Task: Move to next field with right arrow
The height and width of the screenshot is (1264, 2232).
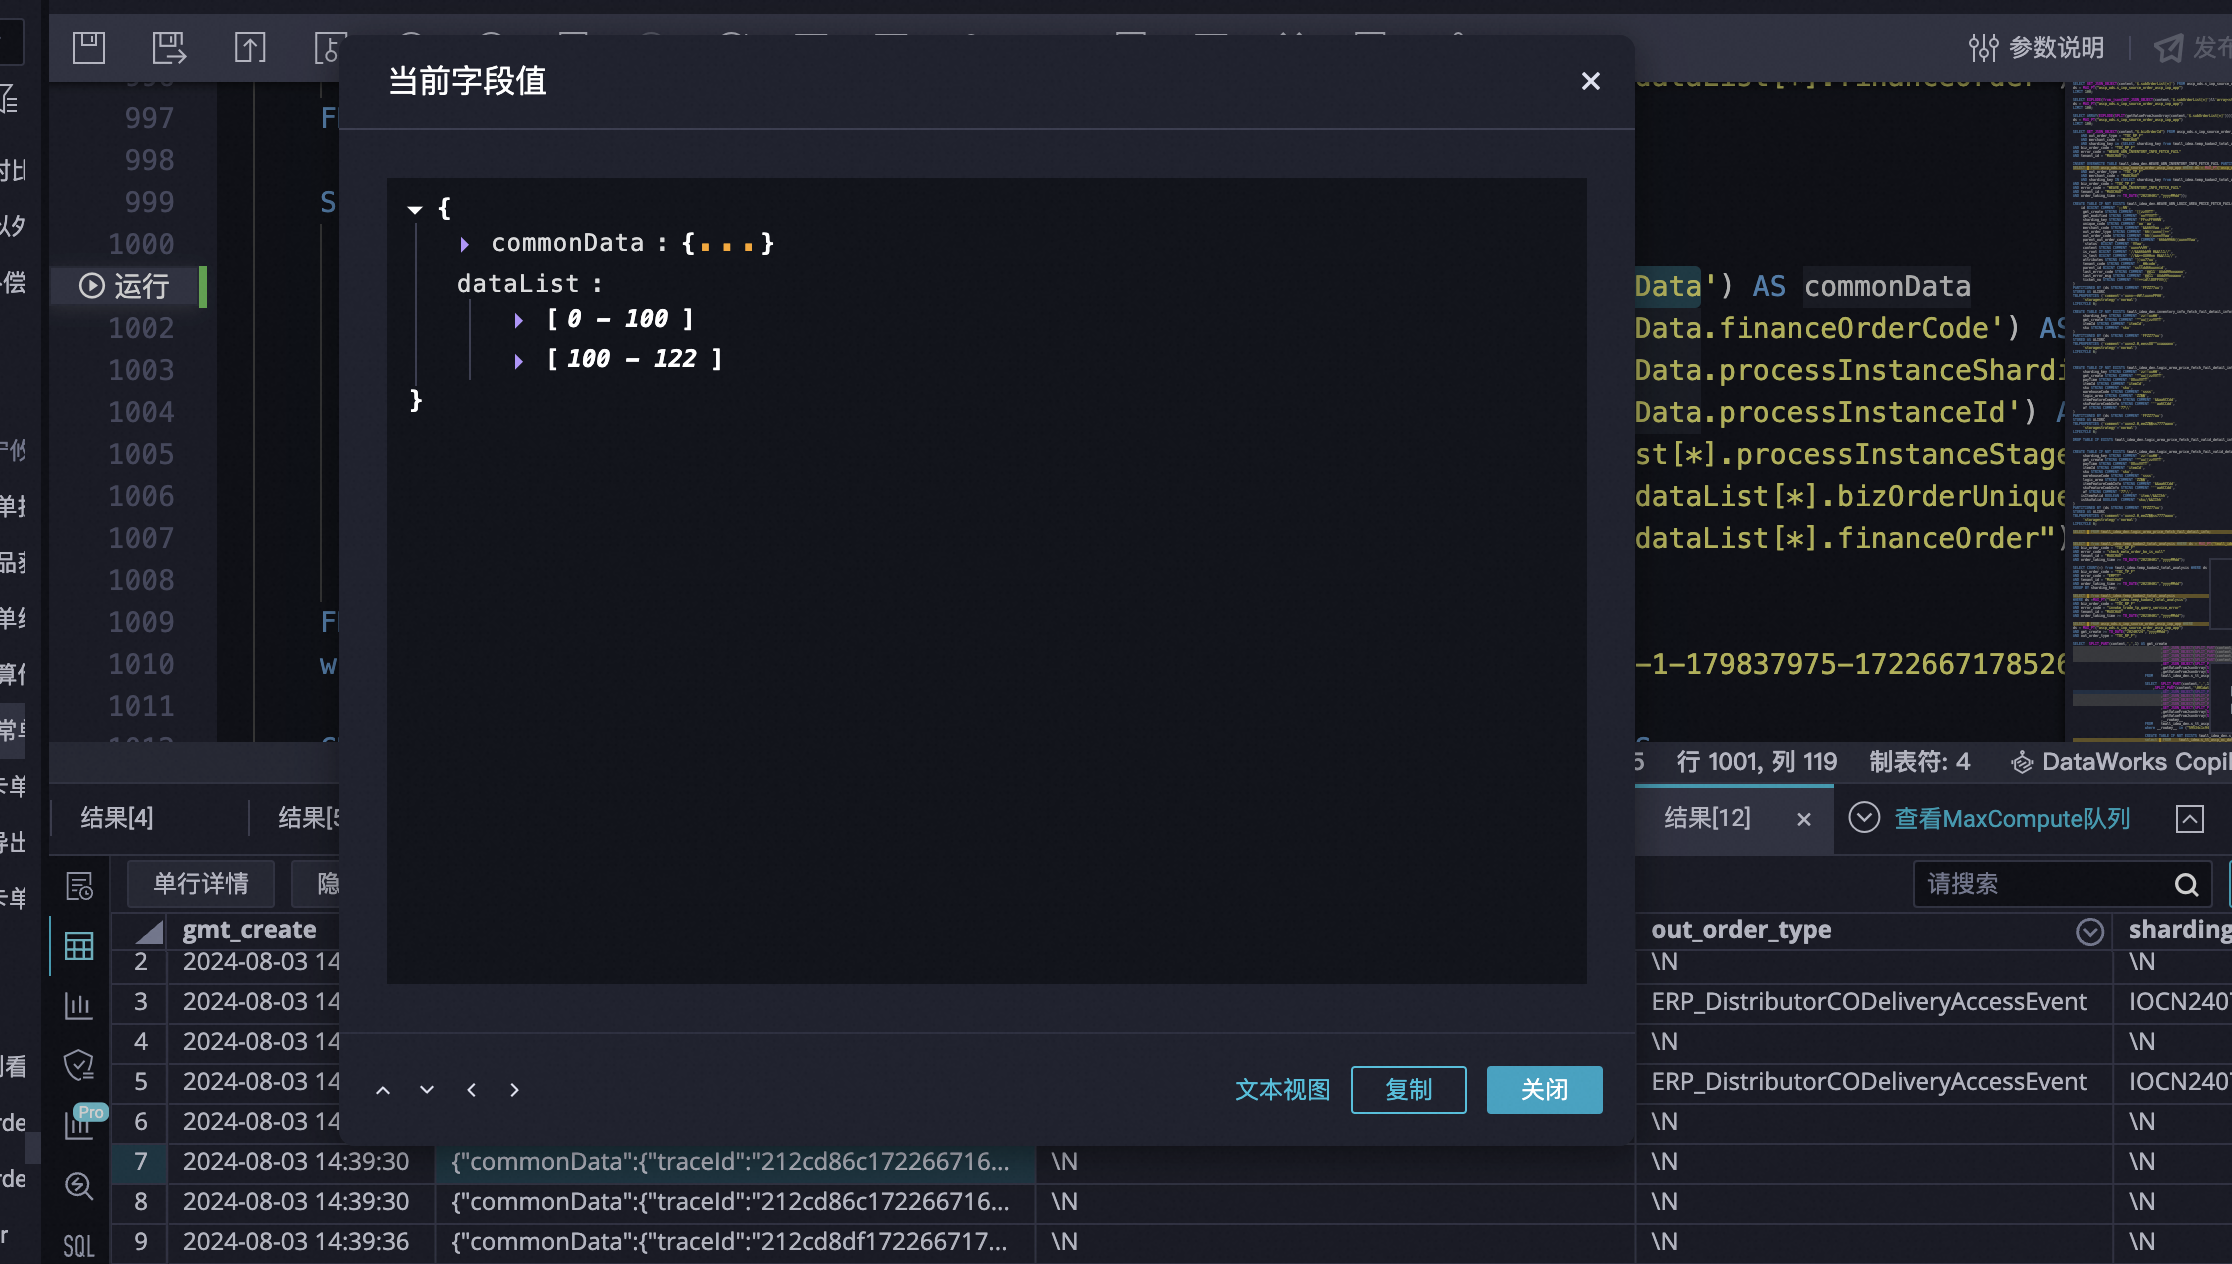Action: click(514, 1090)
